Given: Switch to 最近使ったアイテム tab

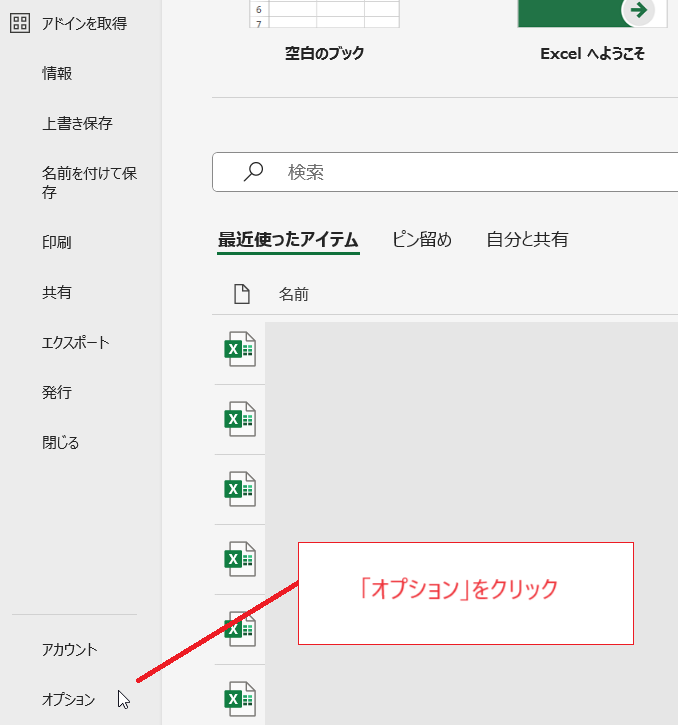Looking at the screenshot, I should coord(288,240).
